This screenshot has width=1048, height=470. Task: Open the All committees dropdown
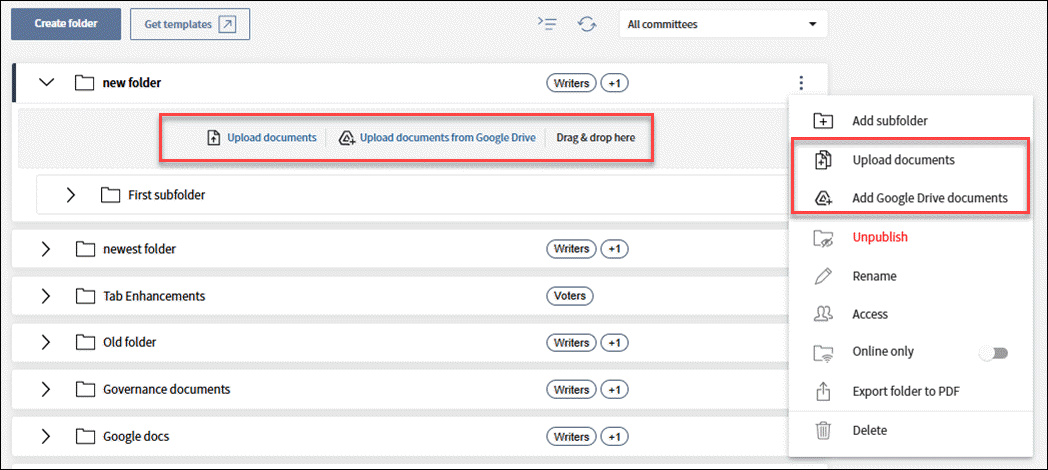tap(722, 24)
